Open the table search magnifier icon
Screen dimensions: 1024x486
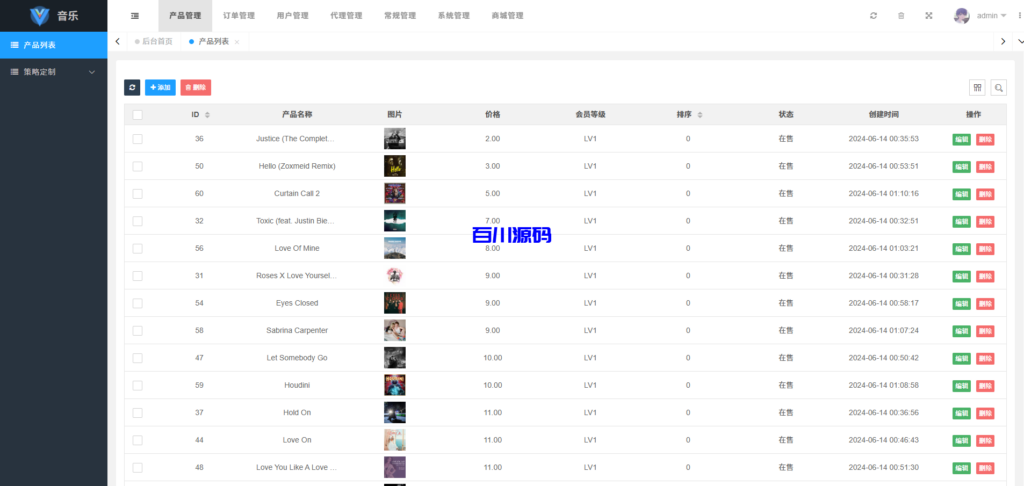pyautogui.click(x=999, y=88)
